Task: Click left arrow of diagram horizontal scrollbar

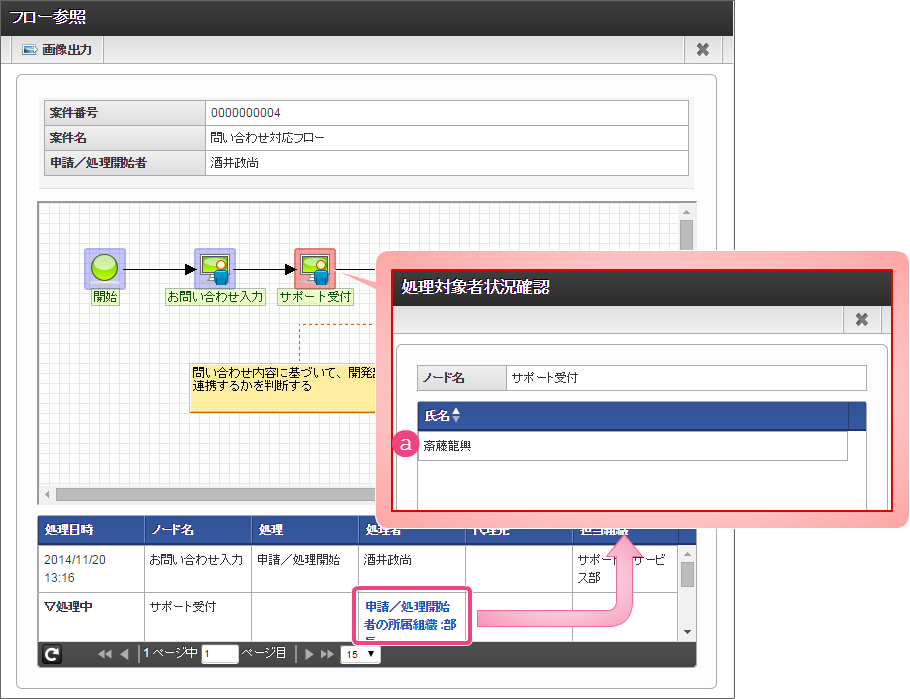Action: coord(47,495)
